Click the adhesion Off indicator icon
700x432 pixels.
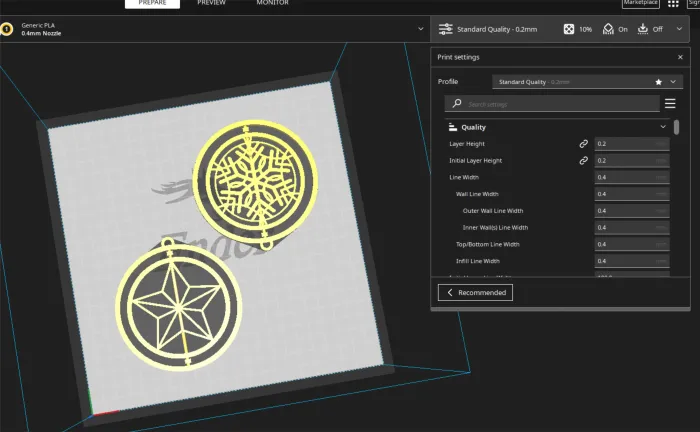pos(642,29)
